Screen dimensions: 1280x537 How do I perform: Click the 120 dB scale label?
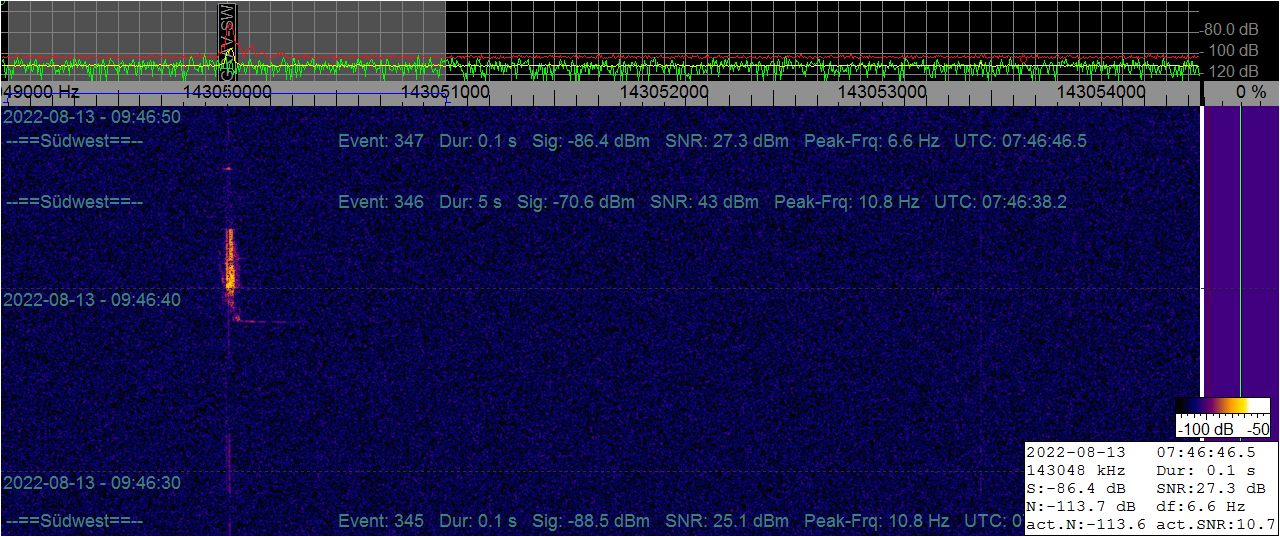(1235, 72)
